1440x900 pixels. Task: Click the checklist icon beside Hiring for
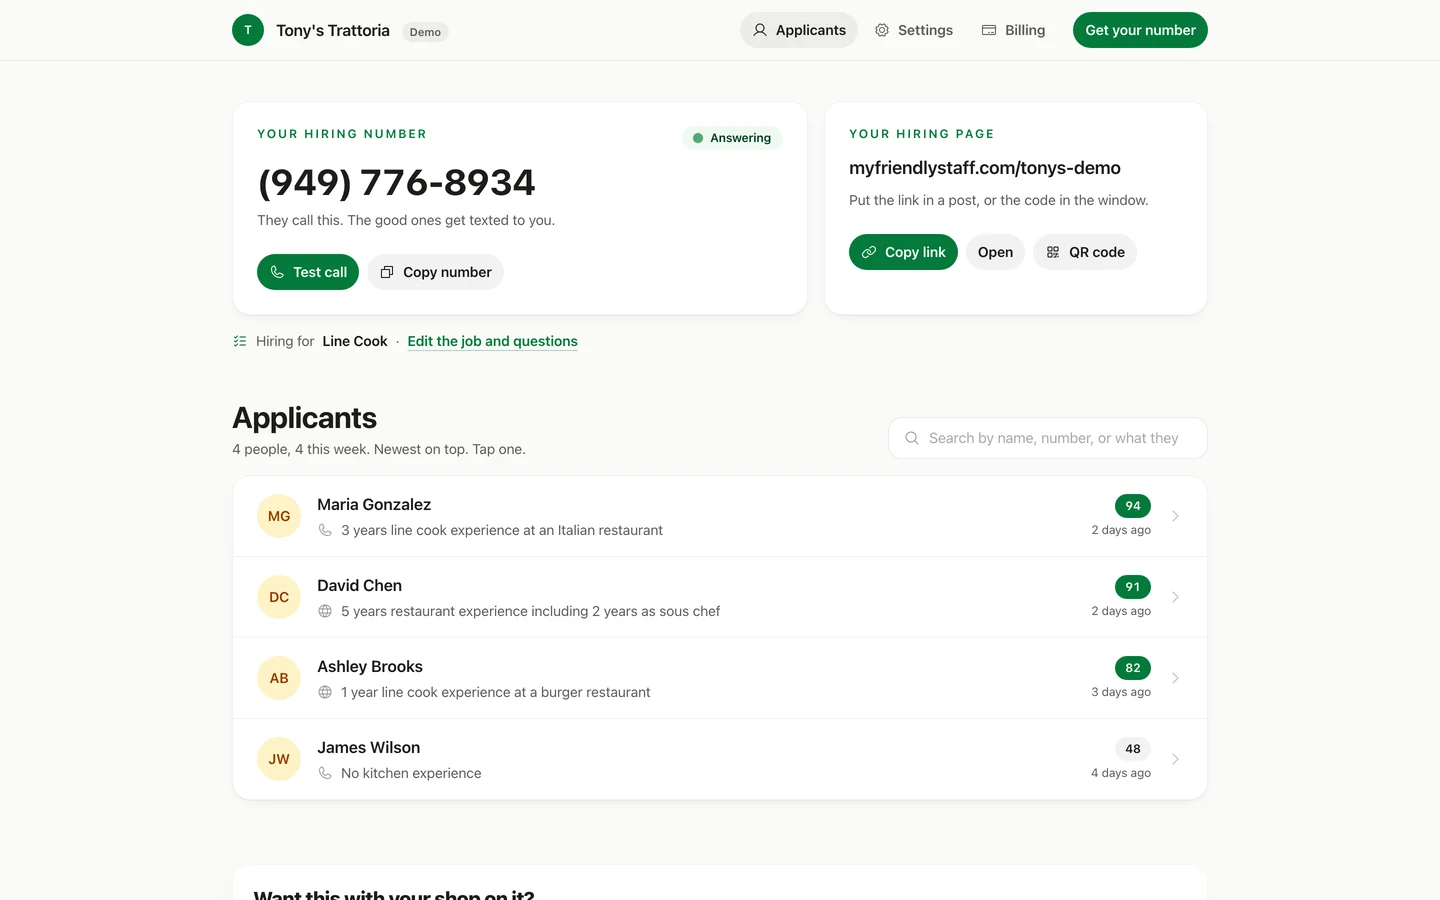(240, 341)
